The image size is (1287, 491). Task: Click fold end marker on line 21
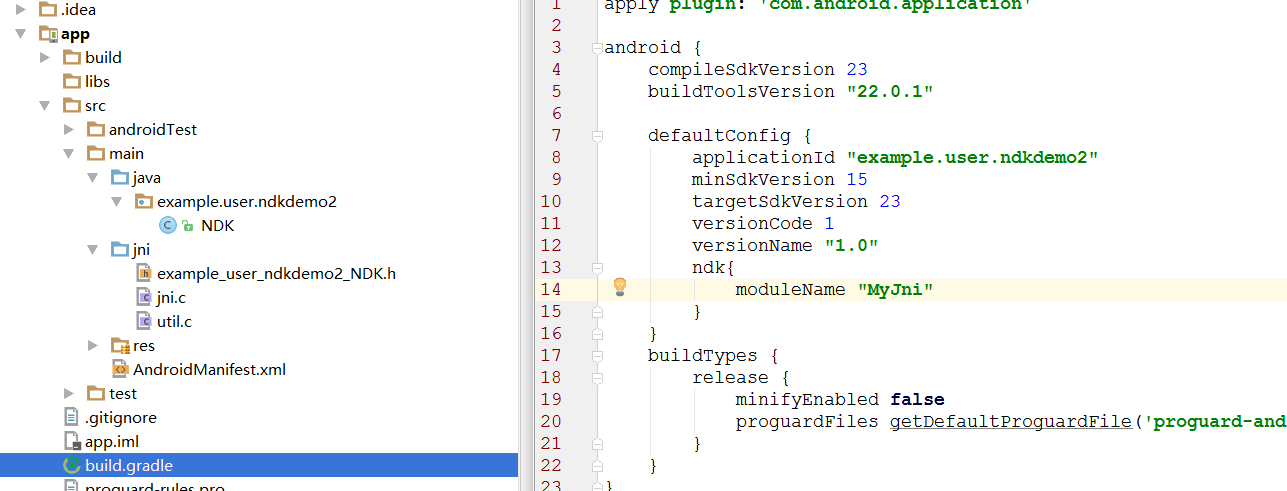coord(597,444)
